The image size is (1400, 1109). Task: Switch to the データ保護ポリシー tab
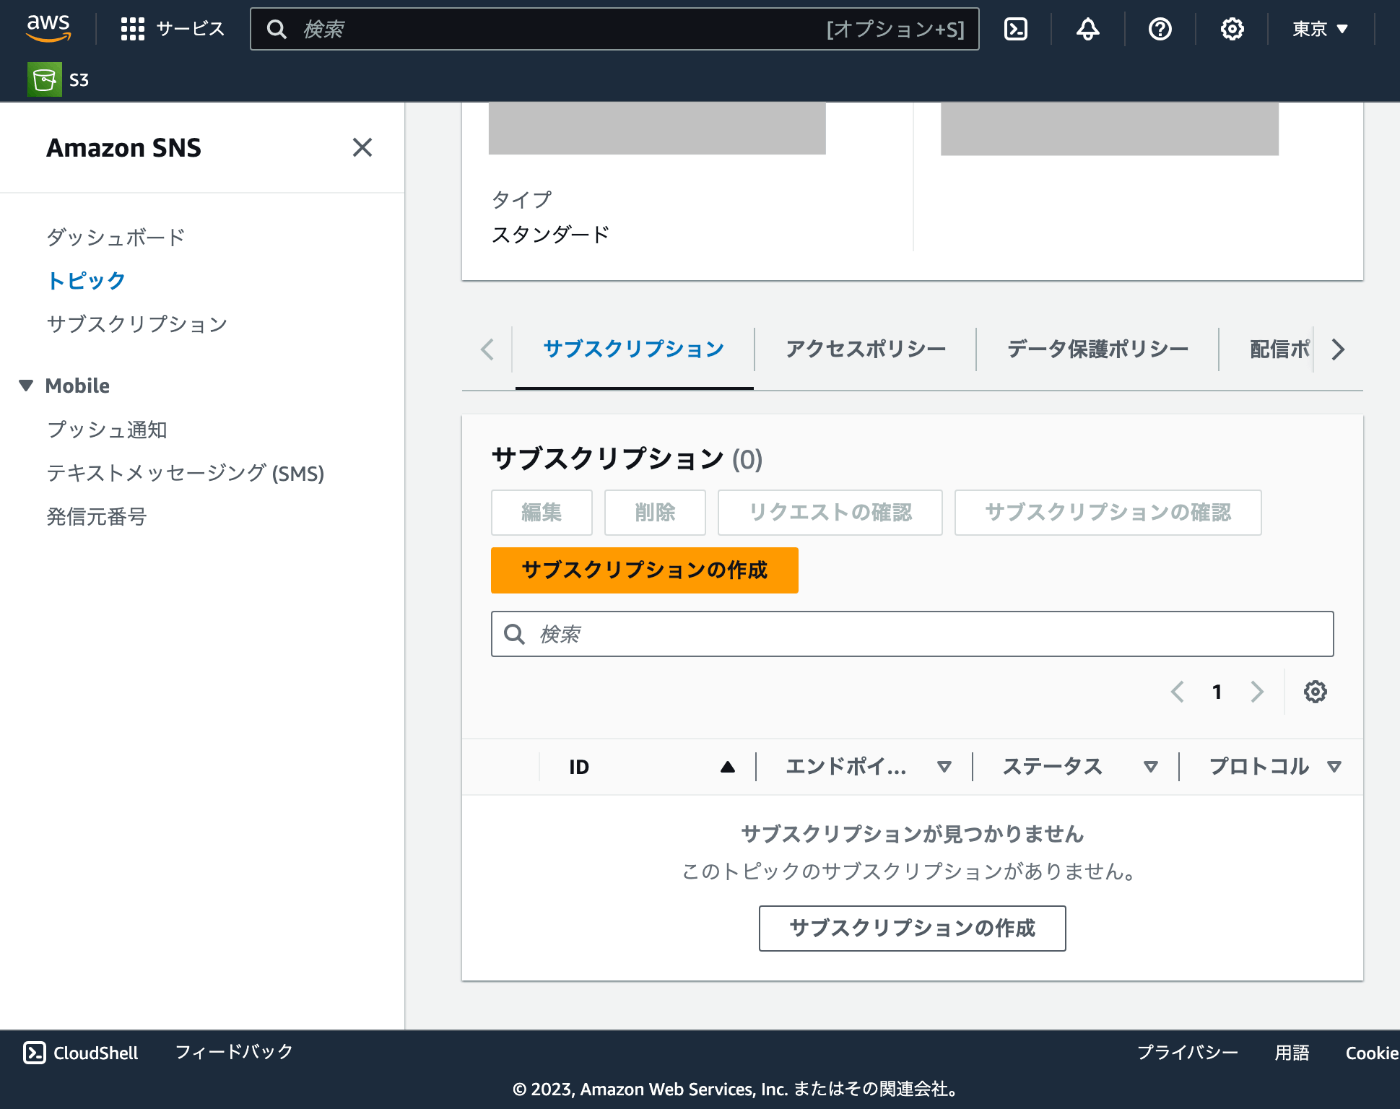click(x=1098, y=349)
